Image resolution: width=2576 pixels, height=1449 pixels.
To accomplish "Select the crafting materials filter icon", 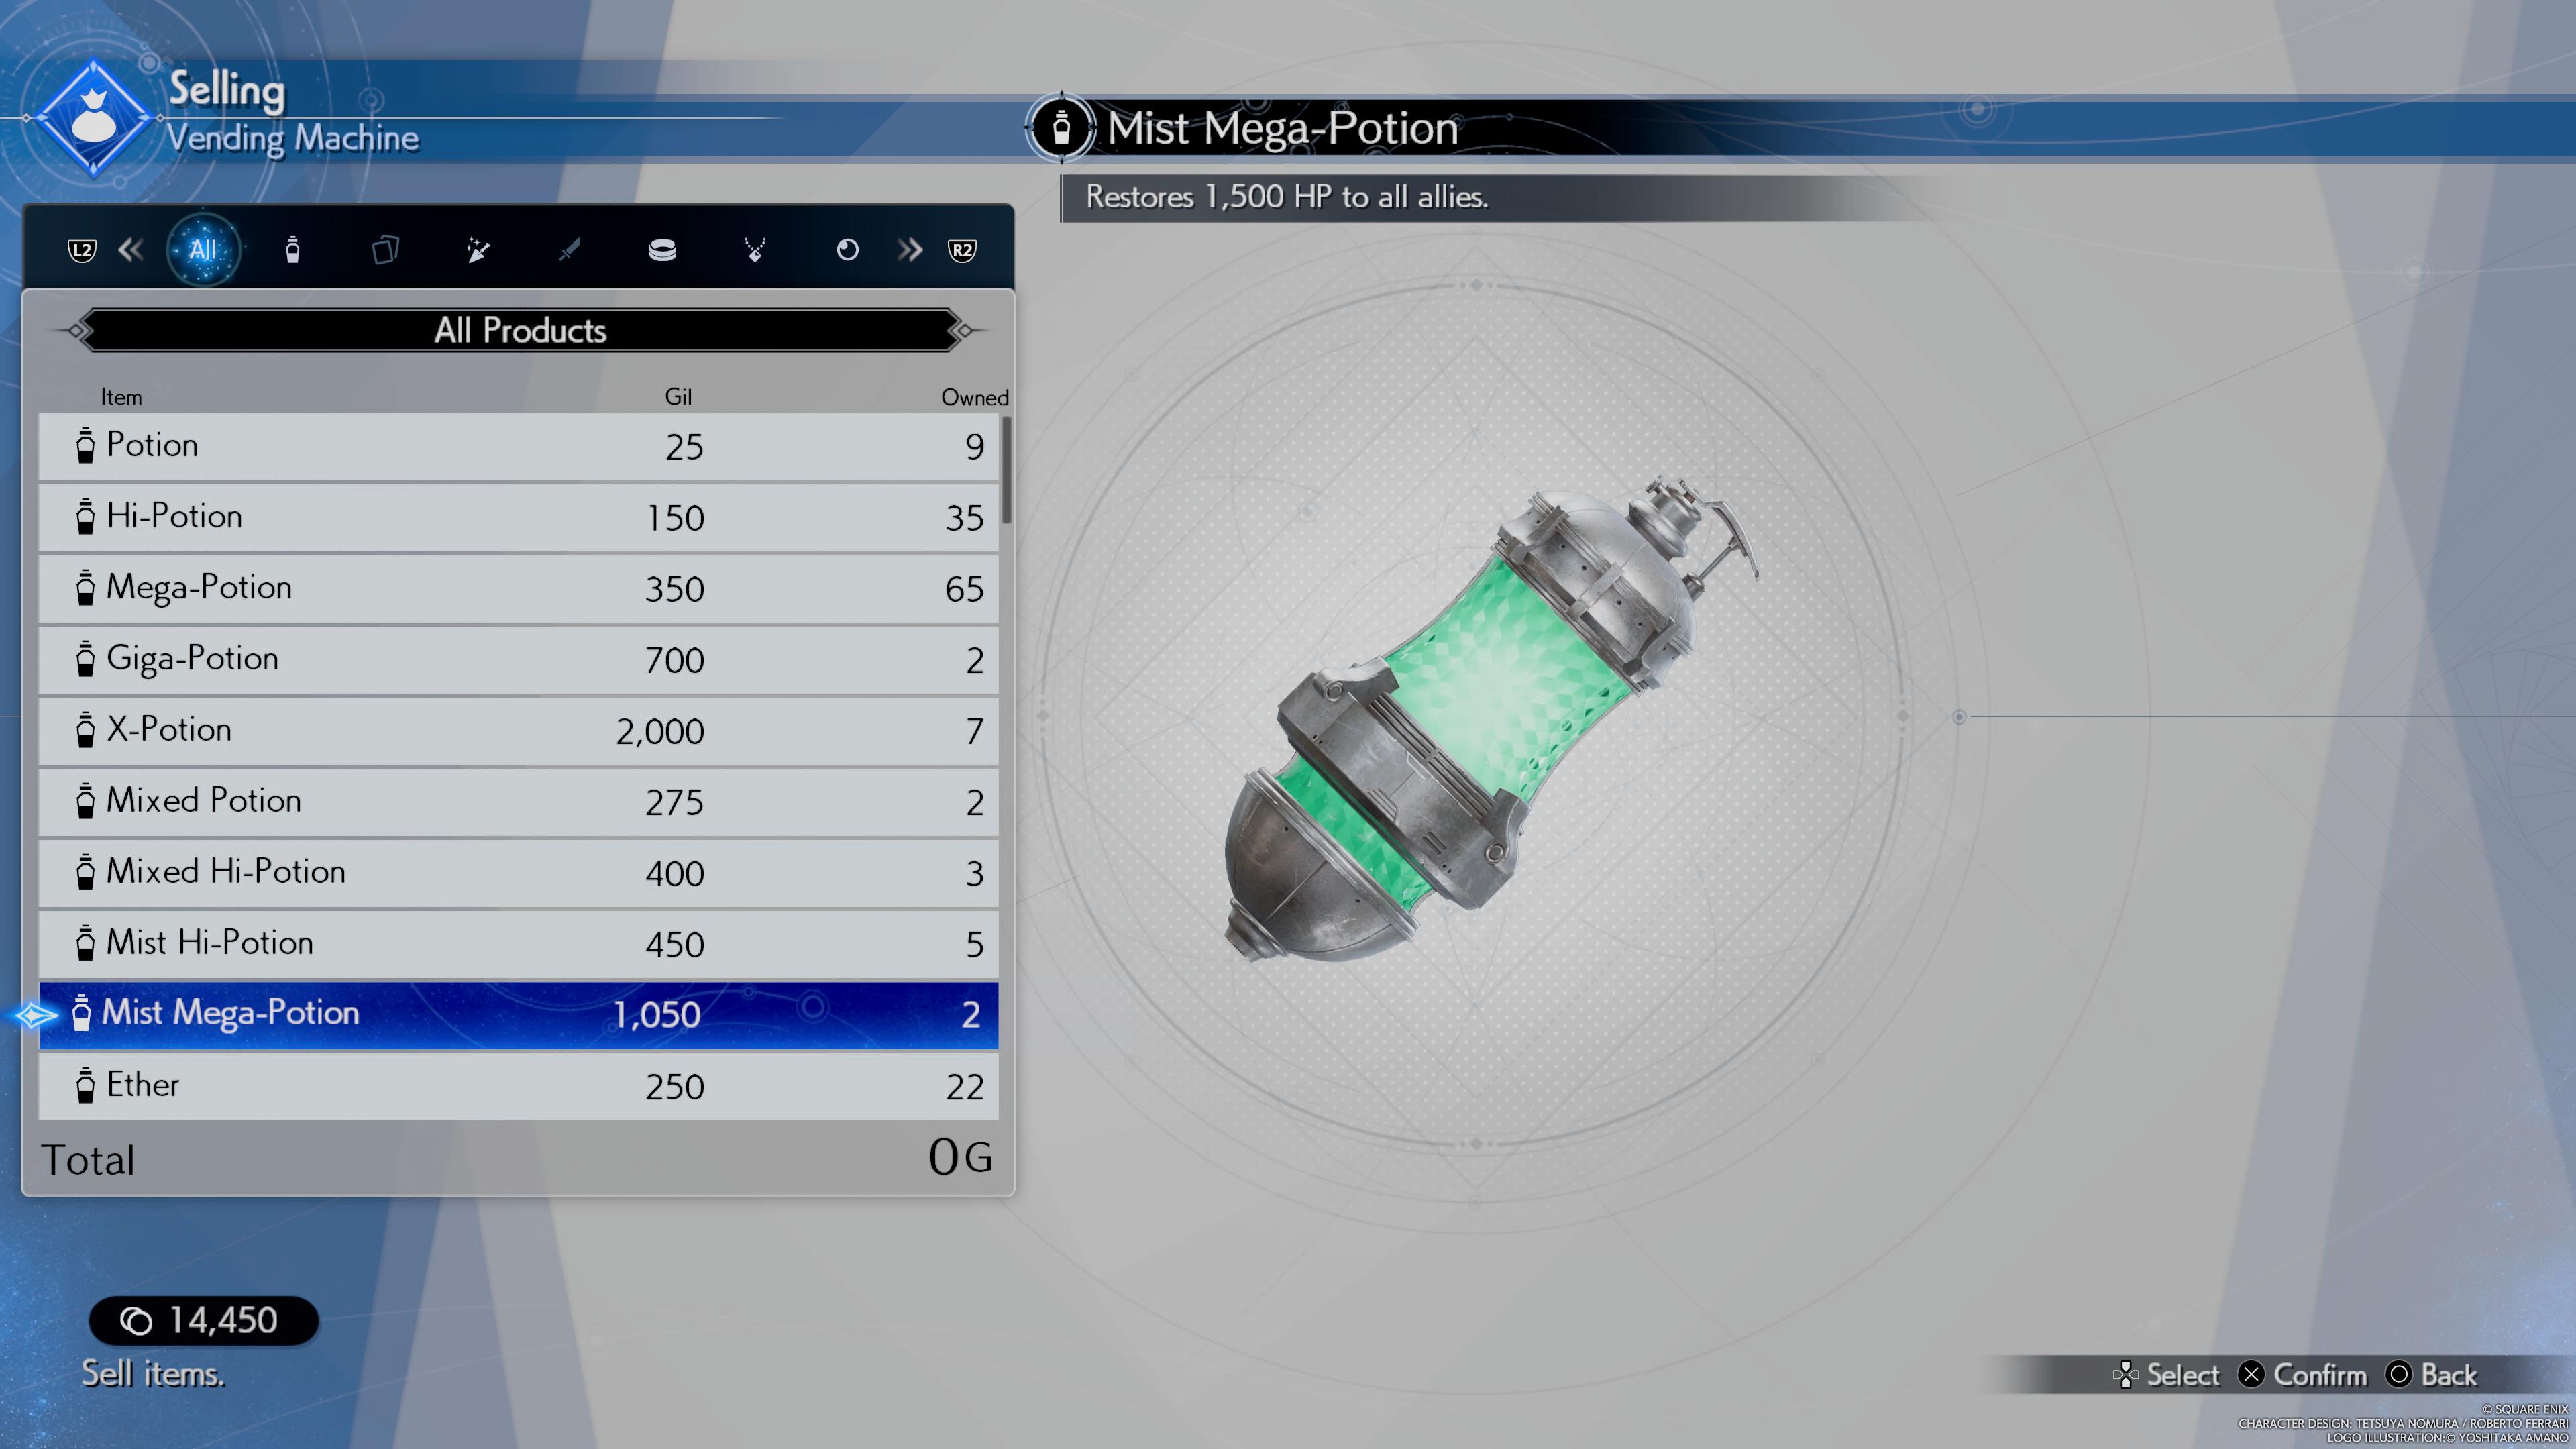I will (478, 248).
